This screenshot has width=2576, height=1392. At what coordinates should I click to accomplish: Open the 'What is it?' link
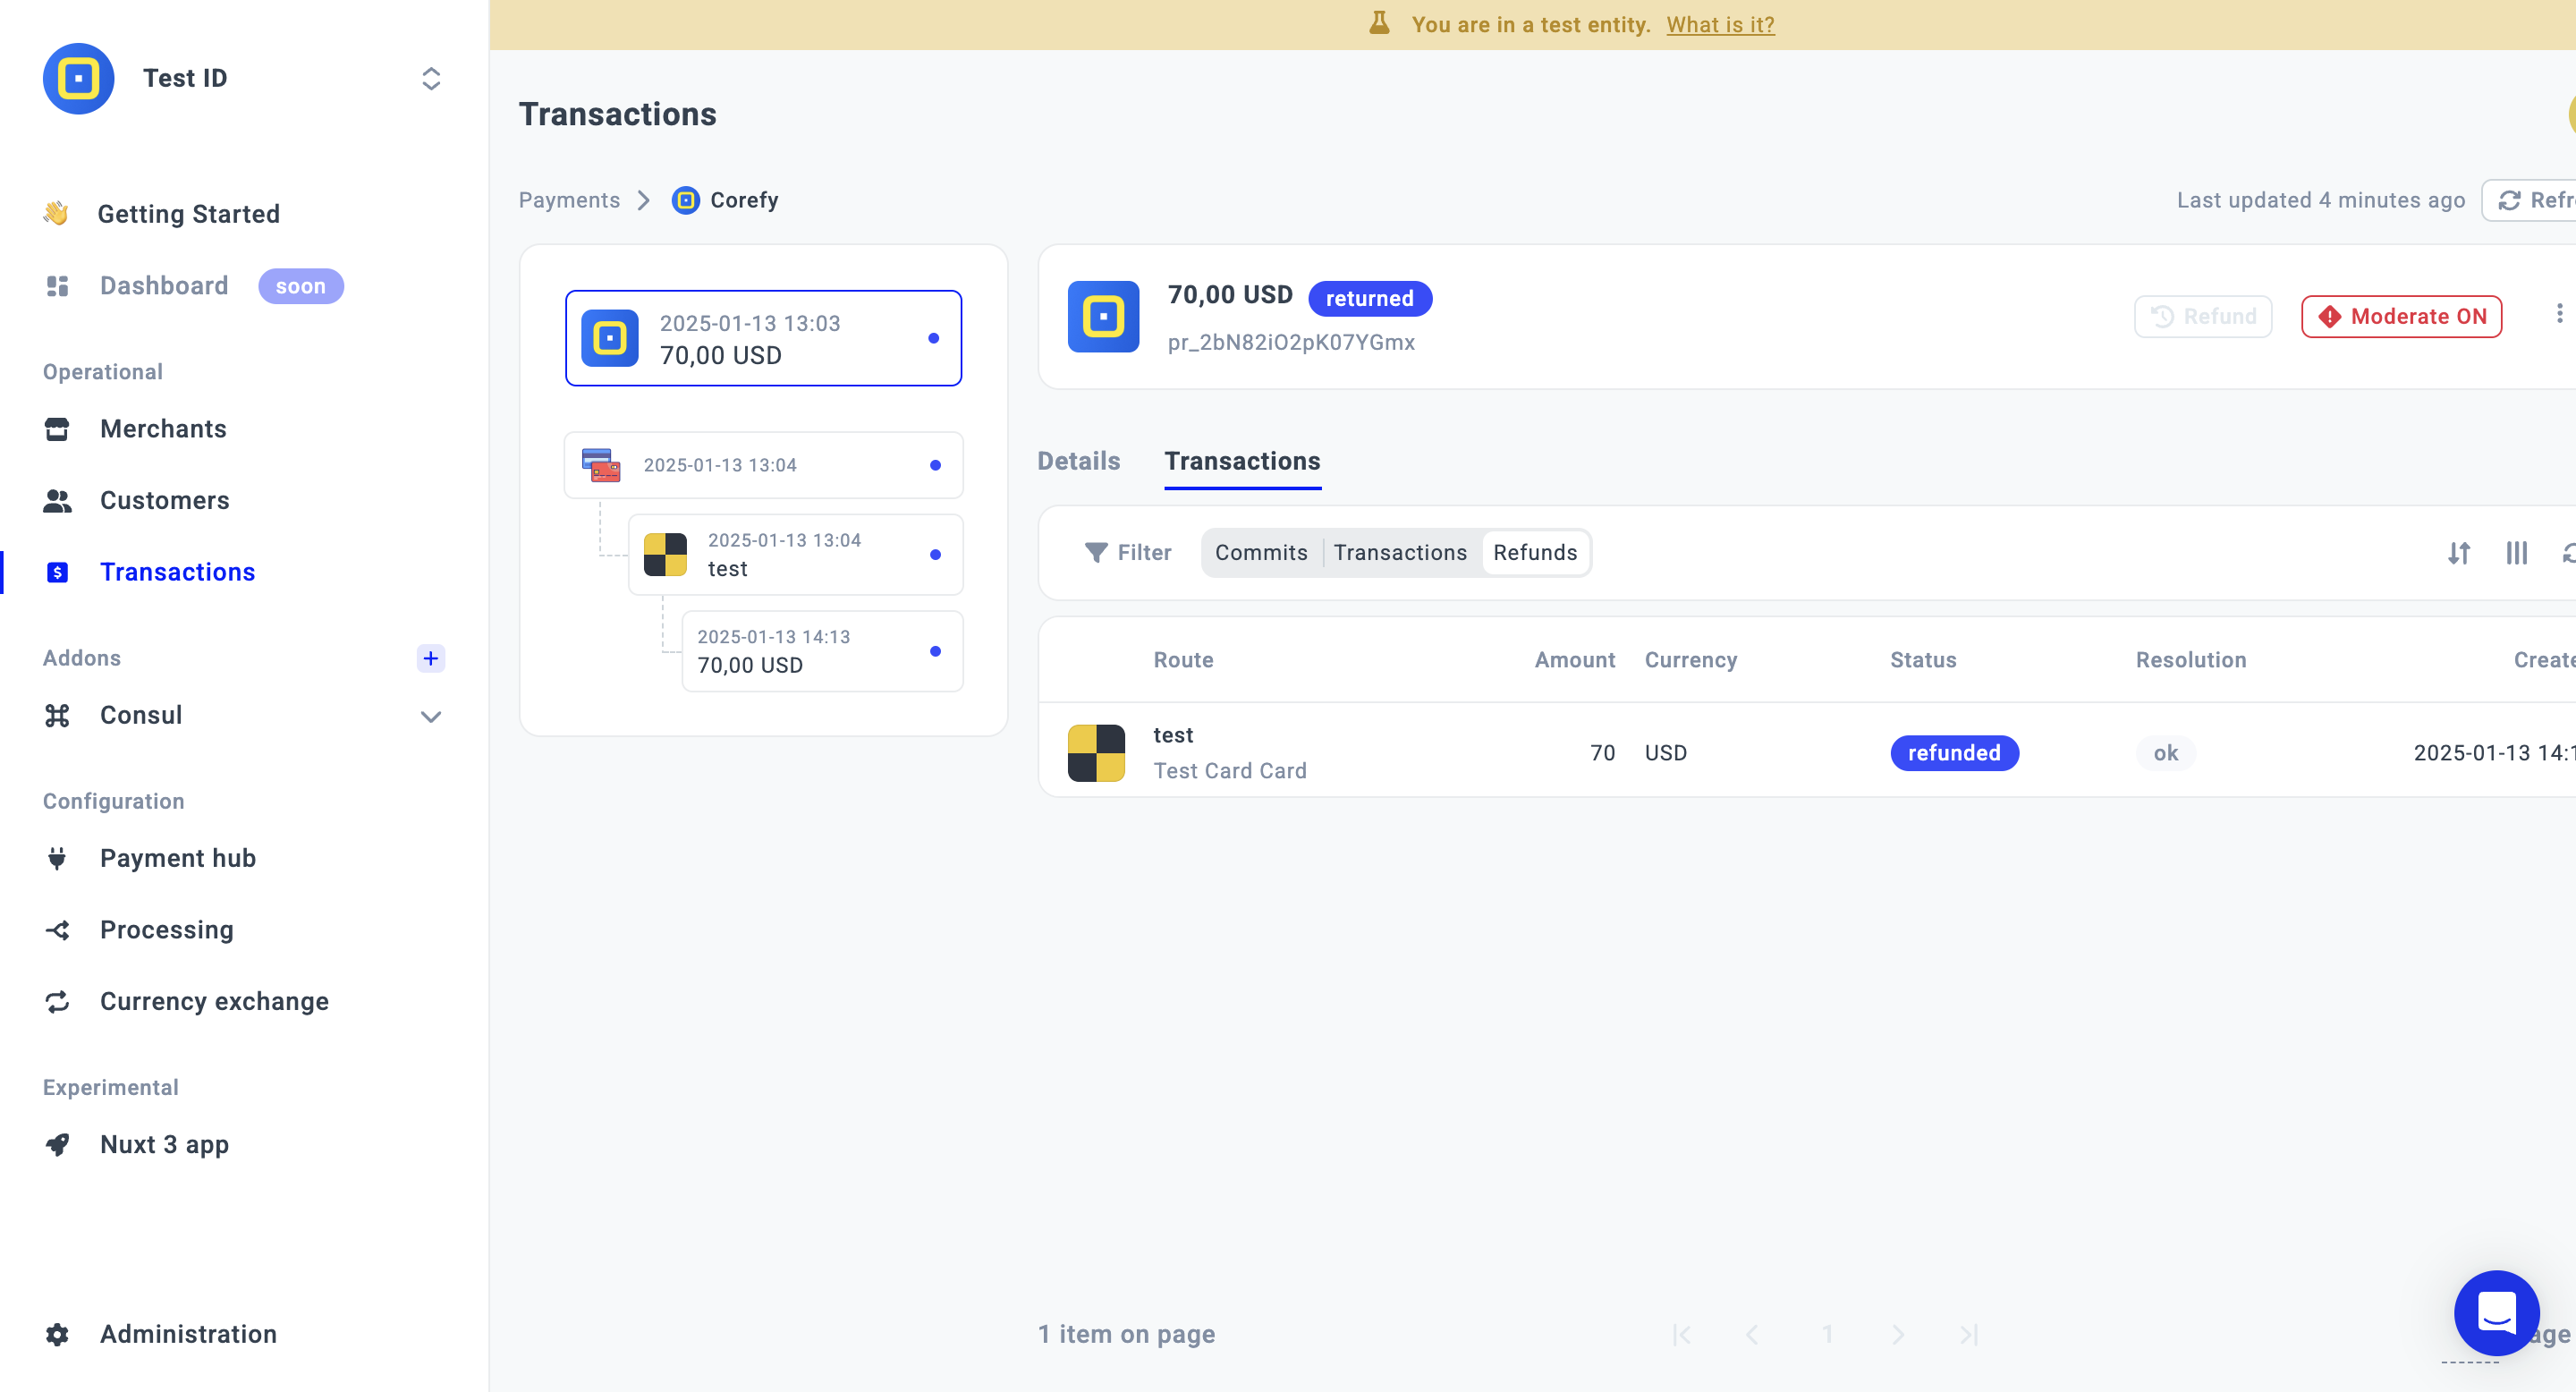[1719, 25]
